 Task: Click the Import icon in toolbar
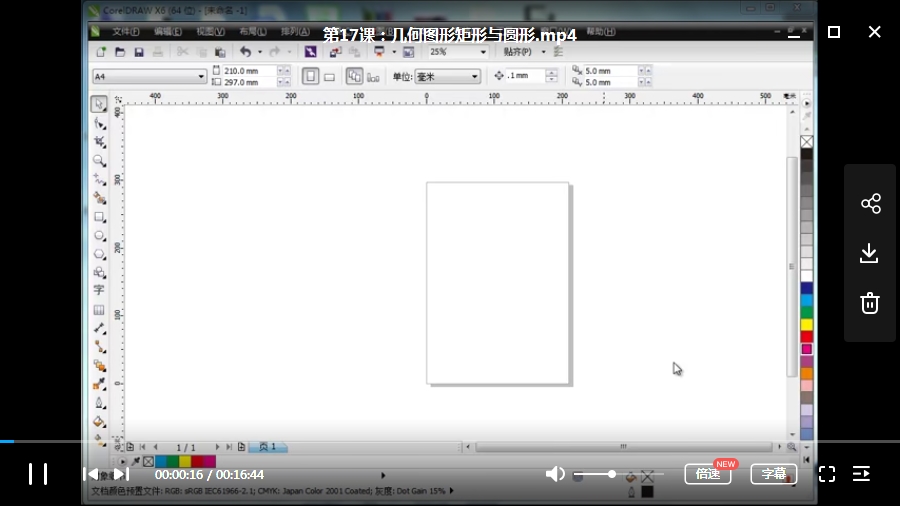pyautogui.click(x=335, y=52)
